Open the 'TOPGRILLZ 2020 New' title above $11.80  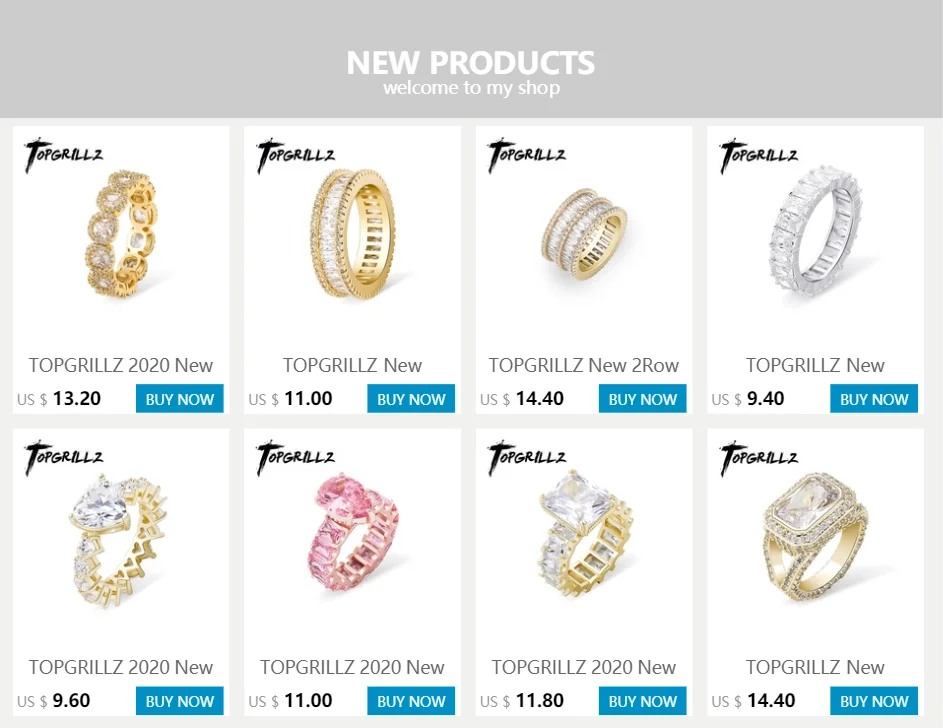tap(583, 667)
